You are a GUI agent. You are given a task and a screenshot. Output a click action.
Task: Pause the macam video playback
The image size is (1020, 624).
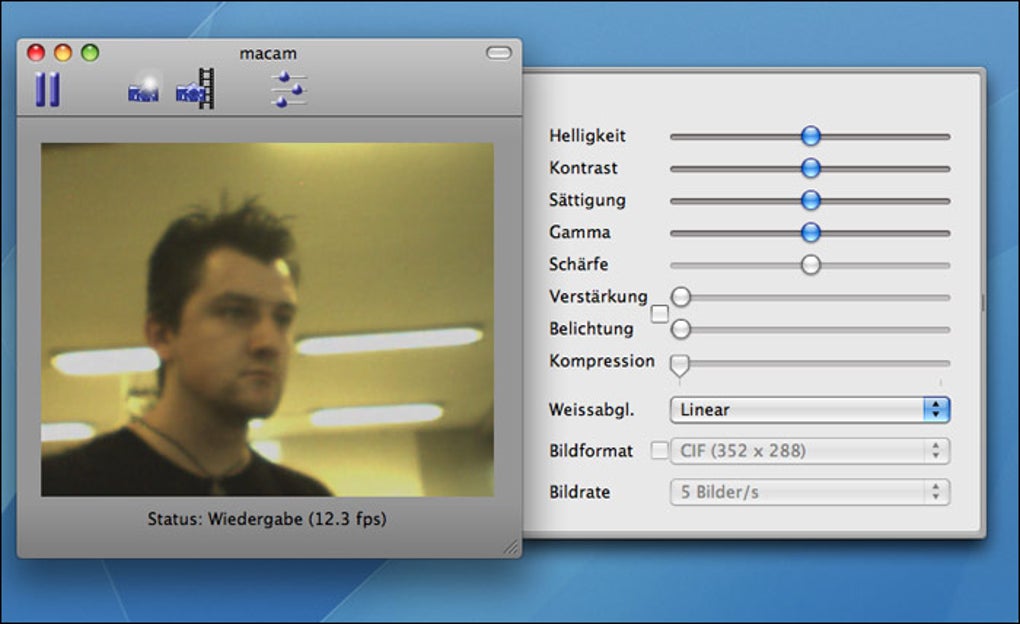pos(47,89)
